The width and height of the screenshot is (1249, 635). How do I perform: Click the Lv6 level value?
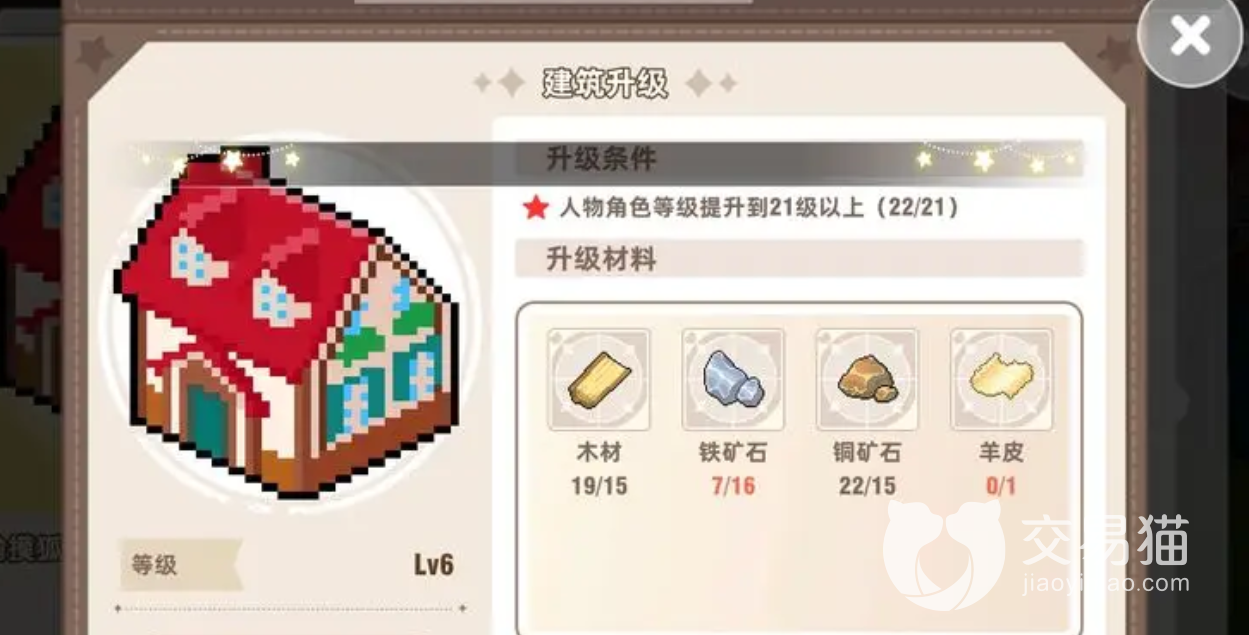pos(434,565)
